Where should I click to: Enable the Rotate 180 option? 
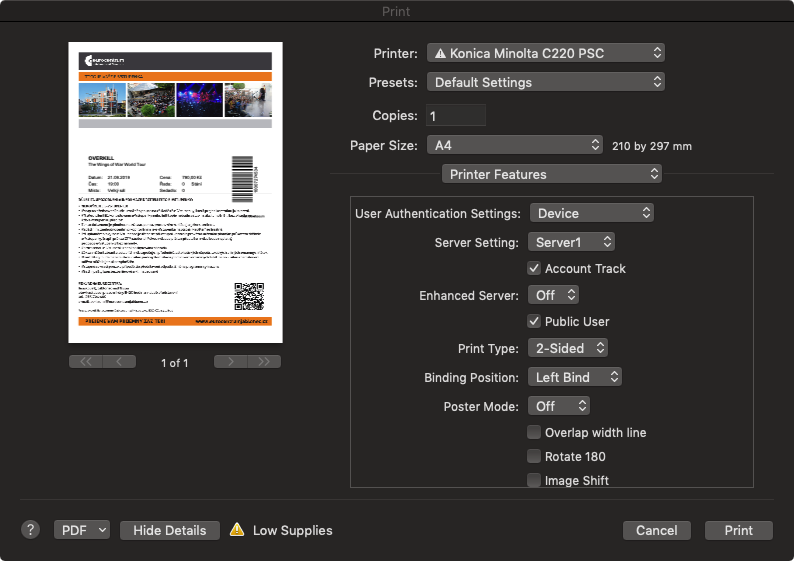coord(534,456)
